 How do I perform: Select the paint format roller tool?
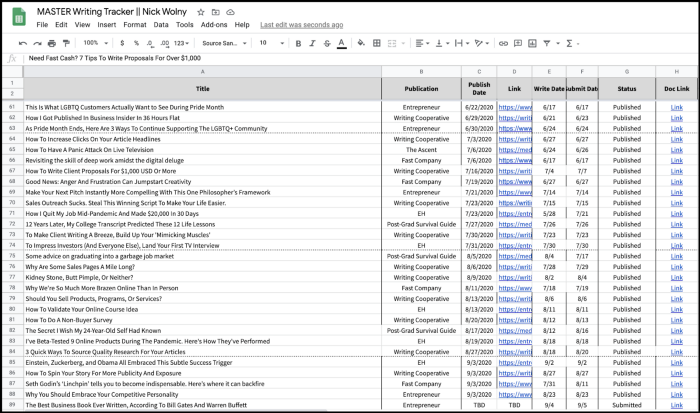tap(66, 43)
